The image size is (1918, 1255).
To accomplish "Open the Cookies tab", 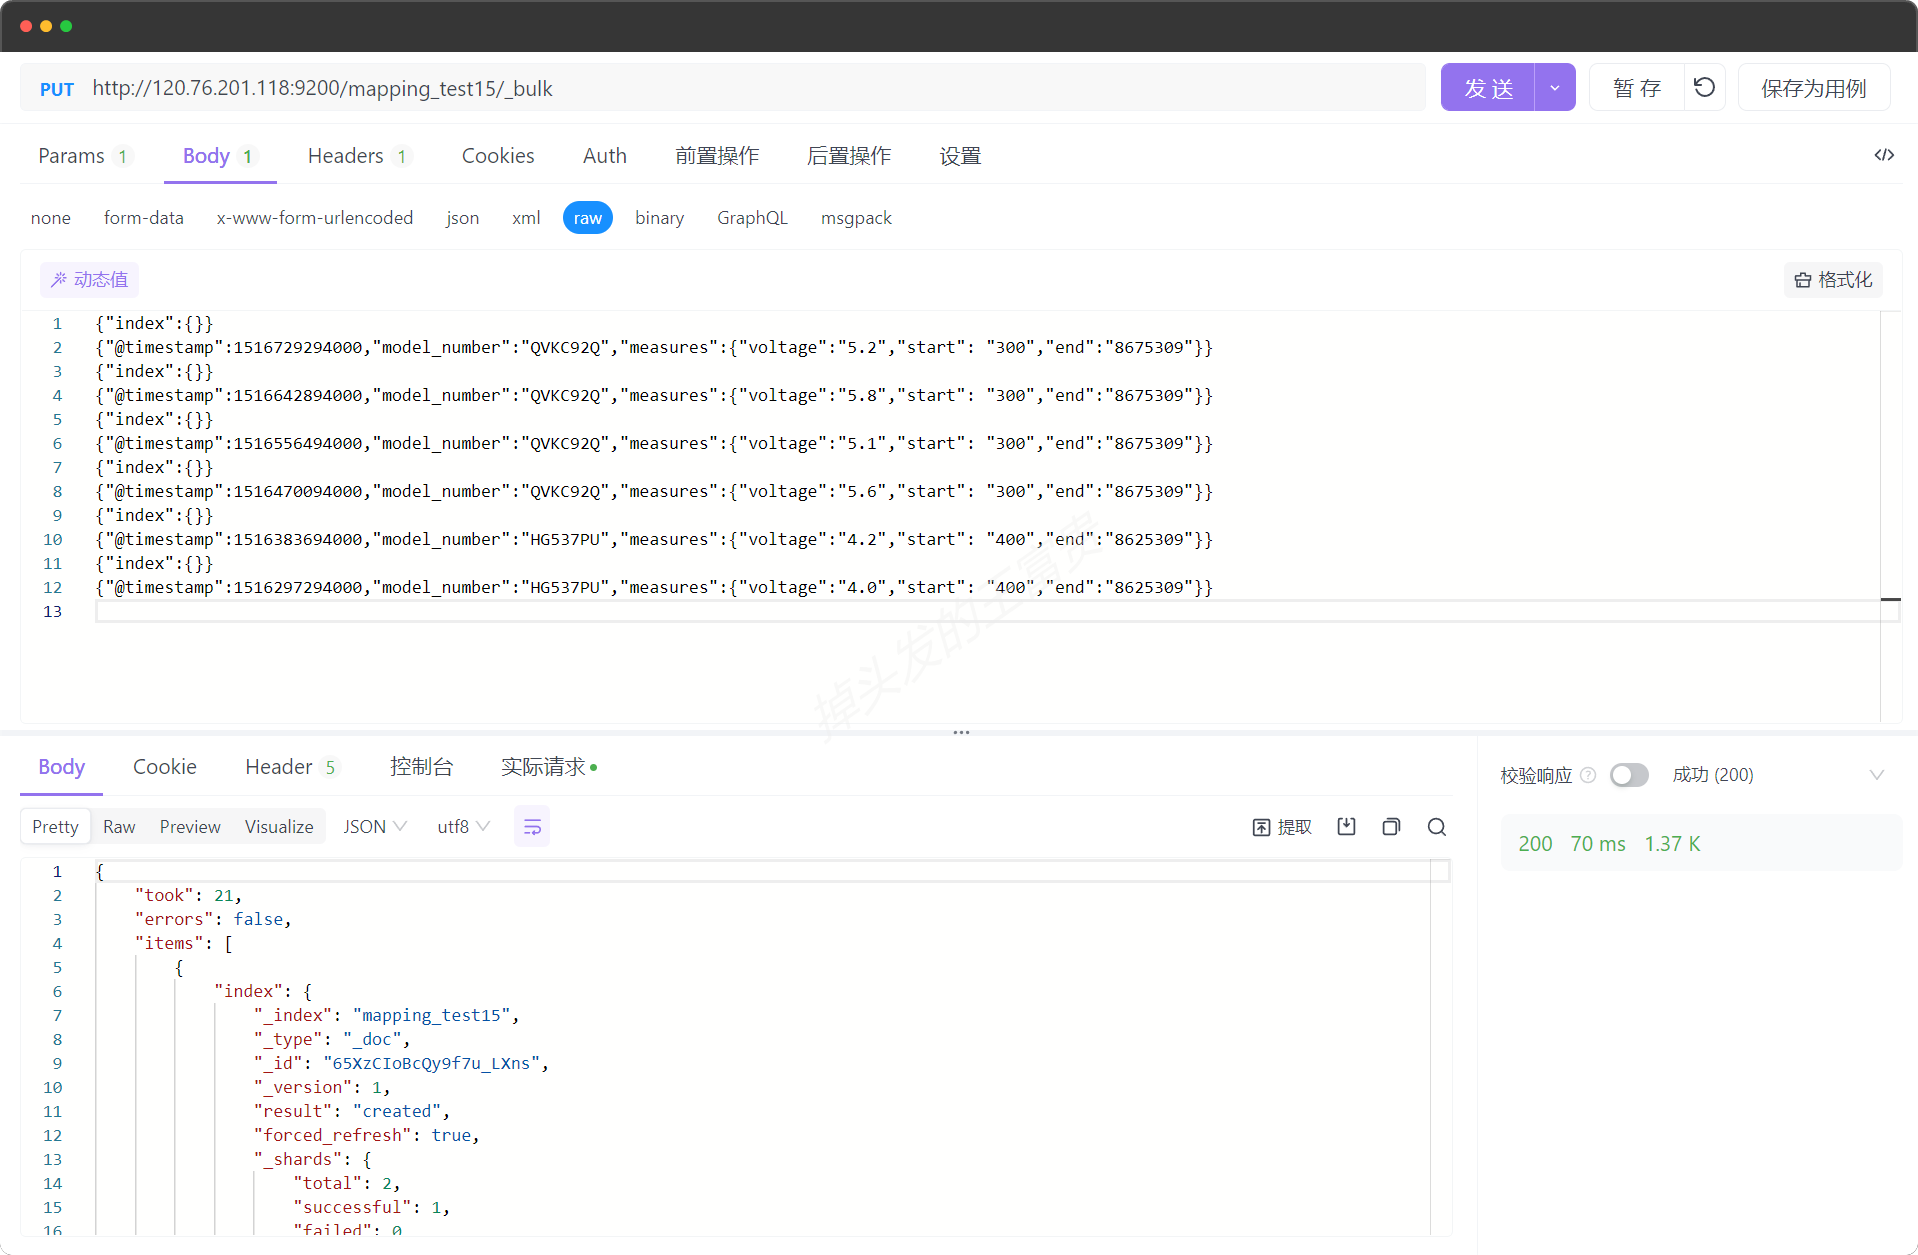I will tap(498, 156).
